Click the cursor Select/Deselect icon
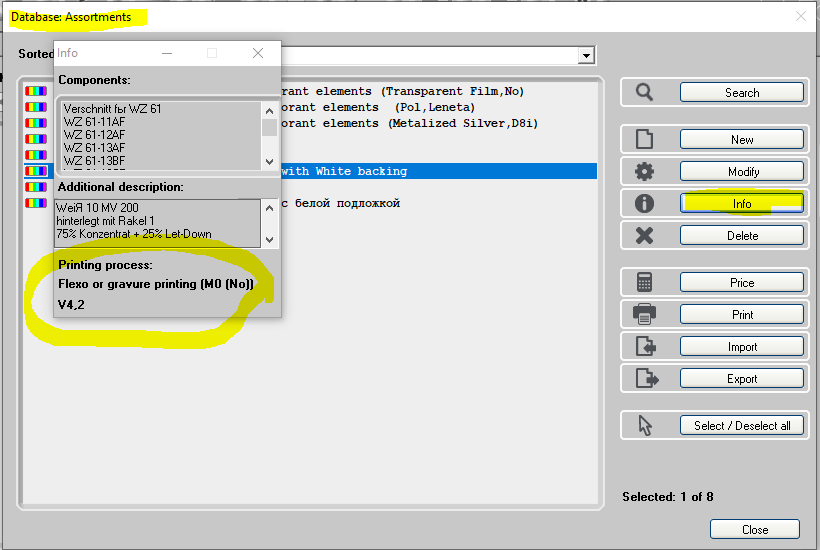820x550 pixels. tap(645, 426)
